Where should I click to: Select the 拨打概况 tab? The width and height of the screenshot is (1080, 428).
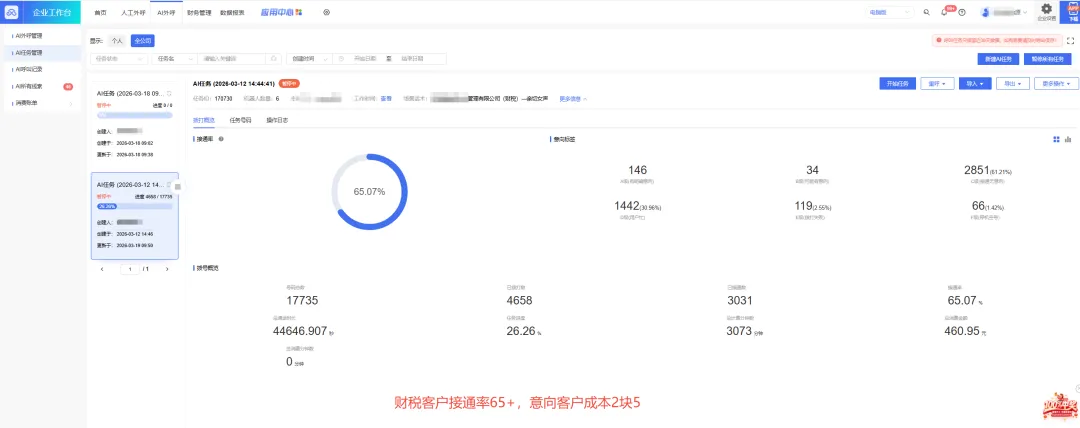pos(204,121)
